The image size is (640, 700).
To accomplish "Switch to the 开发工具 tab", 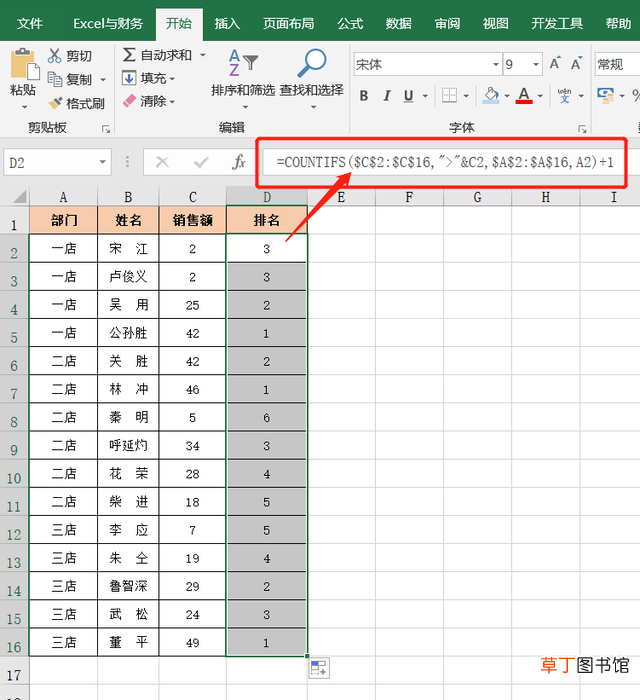I will pyautogui.click(x=557, y=24).
